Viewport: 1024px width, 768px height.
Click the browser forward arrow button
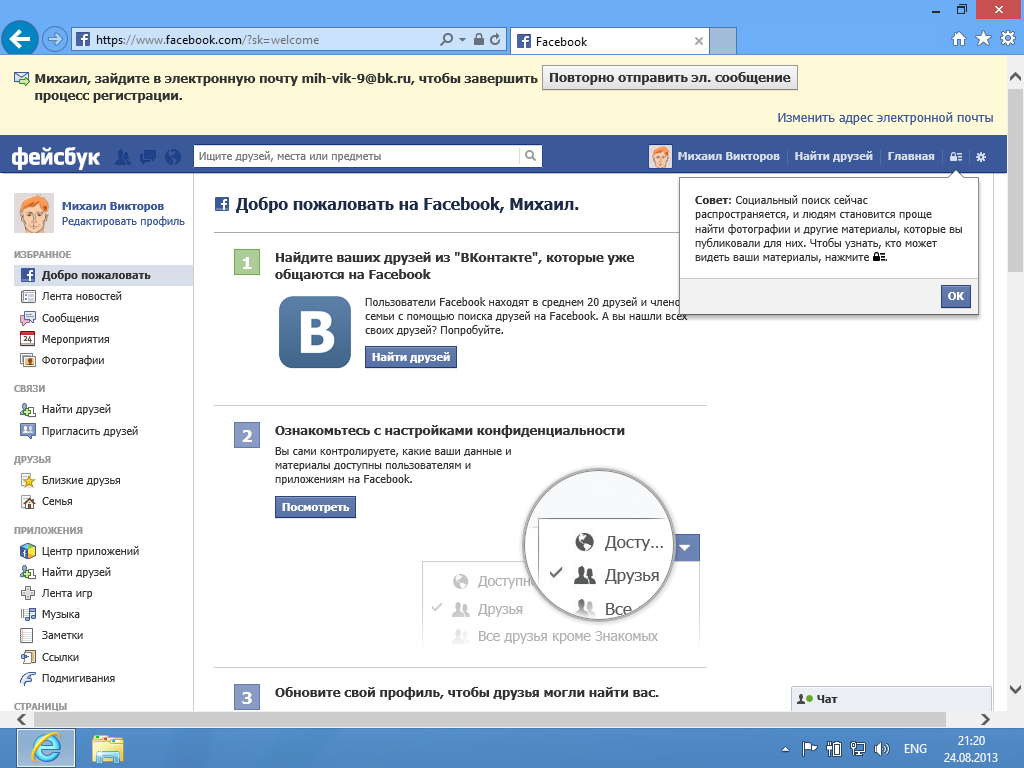tap(55, 39)
